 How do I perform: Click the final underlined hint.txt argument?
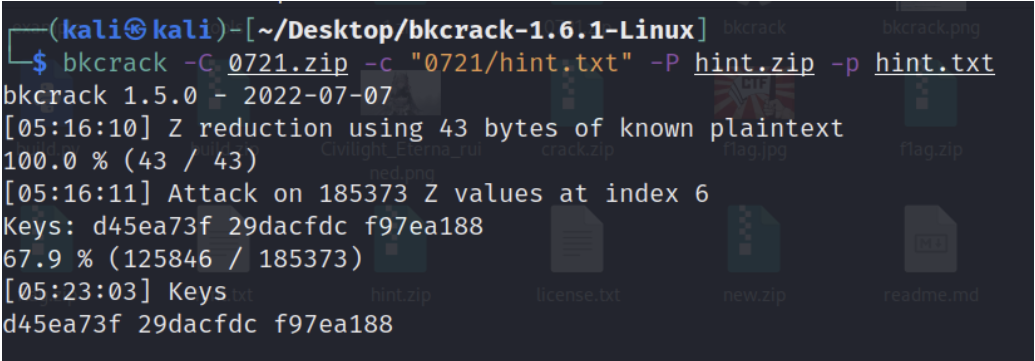tap(935, 63)
